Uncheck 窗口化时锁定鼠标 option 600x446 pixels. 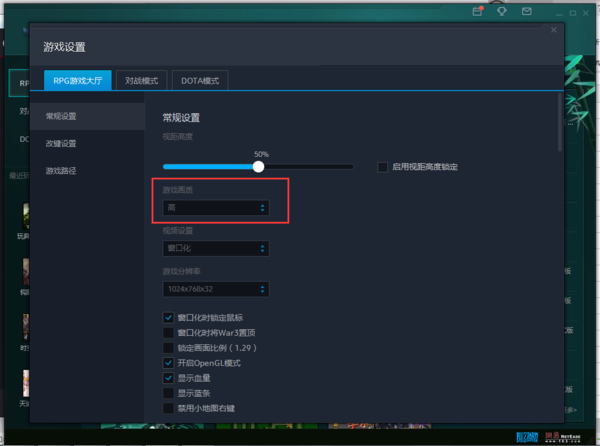click(168, 317)
